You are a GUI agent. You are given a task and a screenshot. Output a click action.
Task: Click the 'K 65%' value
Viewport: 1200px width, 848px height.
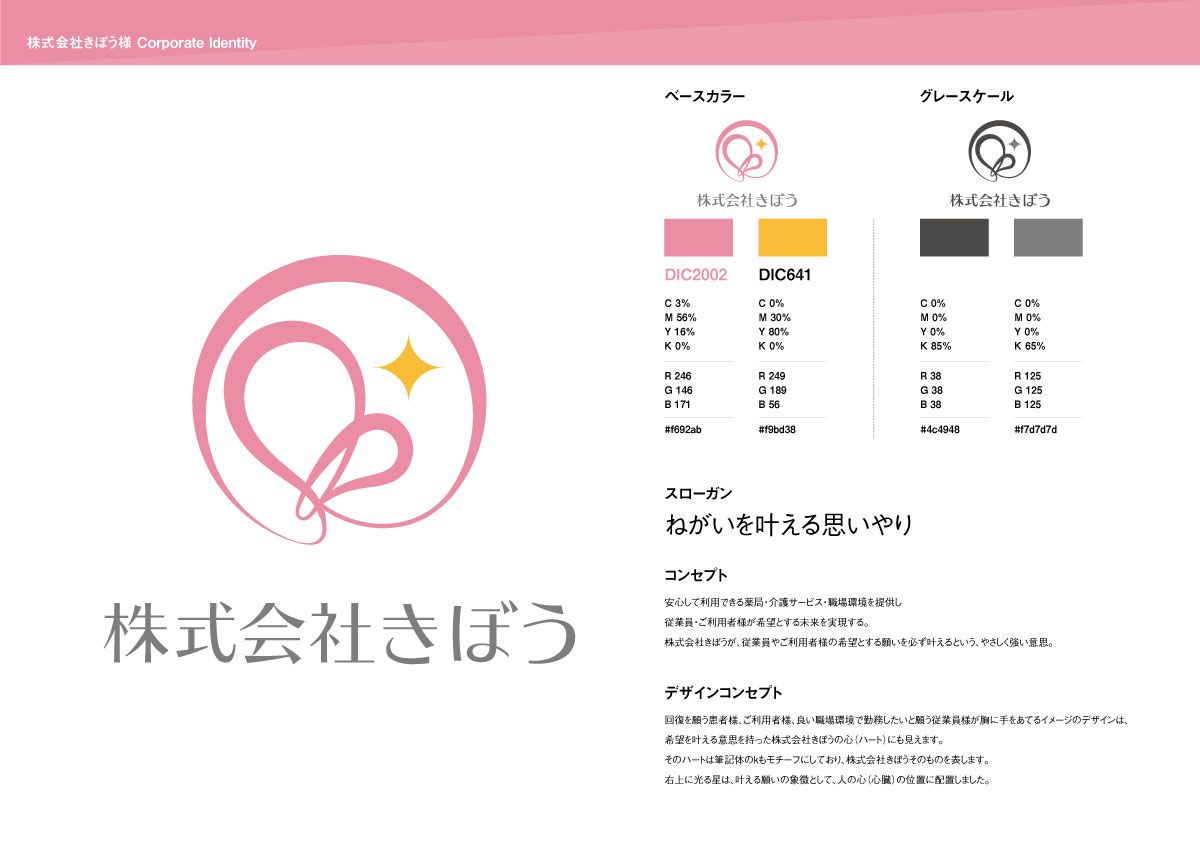pos(1030,346)
